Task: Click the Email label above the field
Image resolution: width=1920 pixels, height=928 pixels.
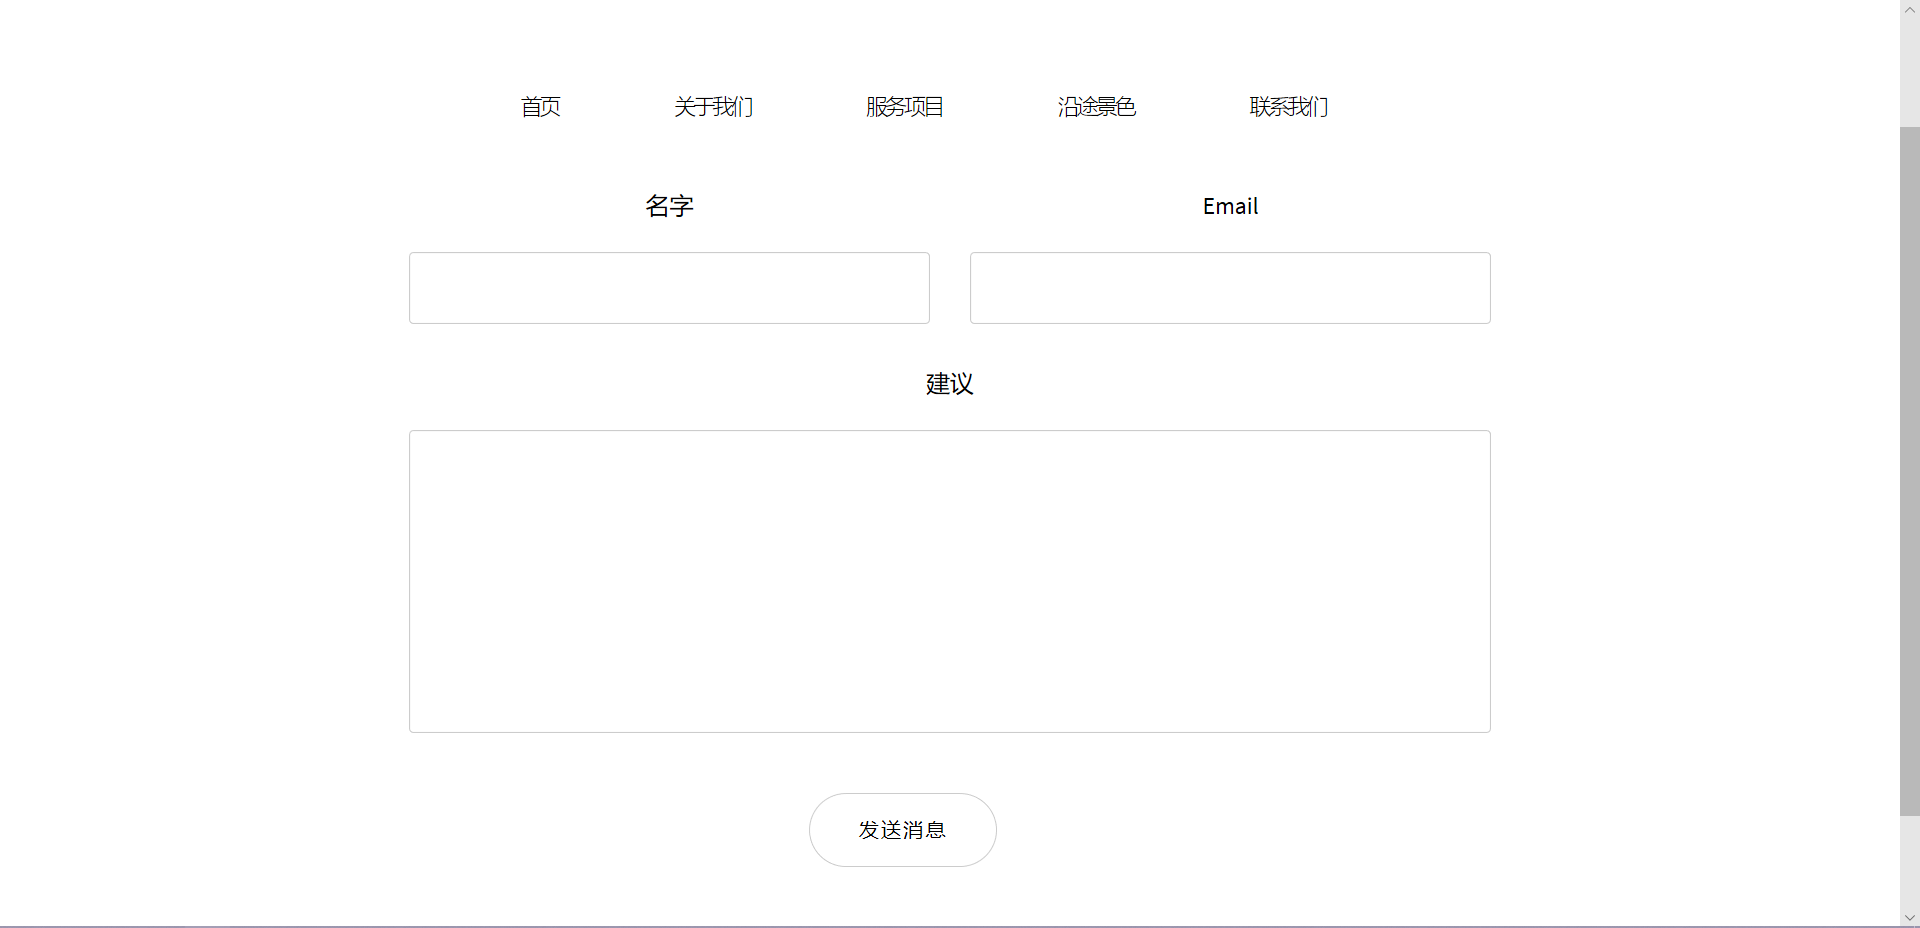Action: (1230, 206)
